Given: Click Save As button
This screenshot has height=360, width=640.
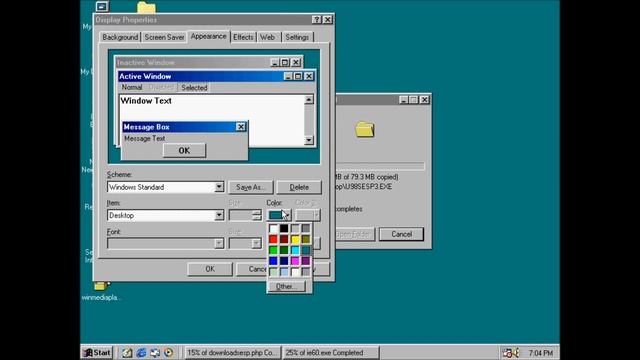Looking at the screenshot, I should click(x=251, y=187).
